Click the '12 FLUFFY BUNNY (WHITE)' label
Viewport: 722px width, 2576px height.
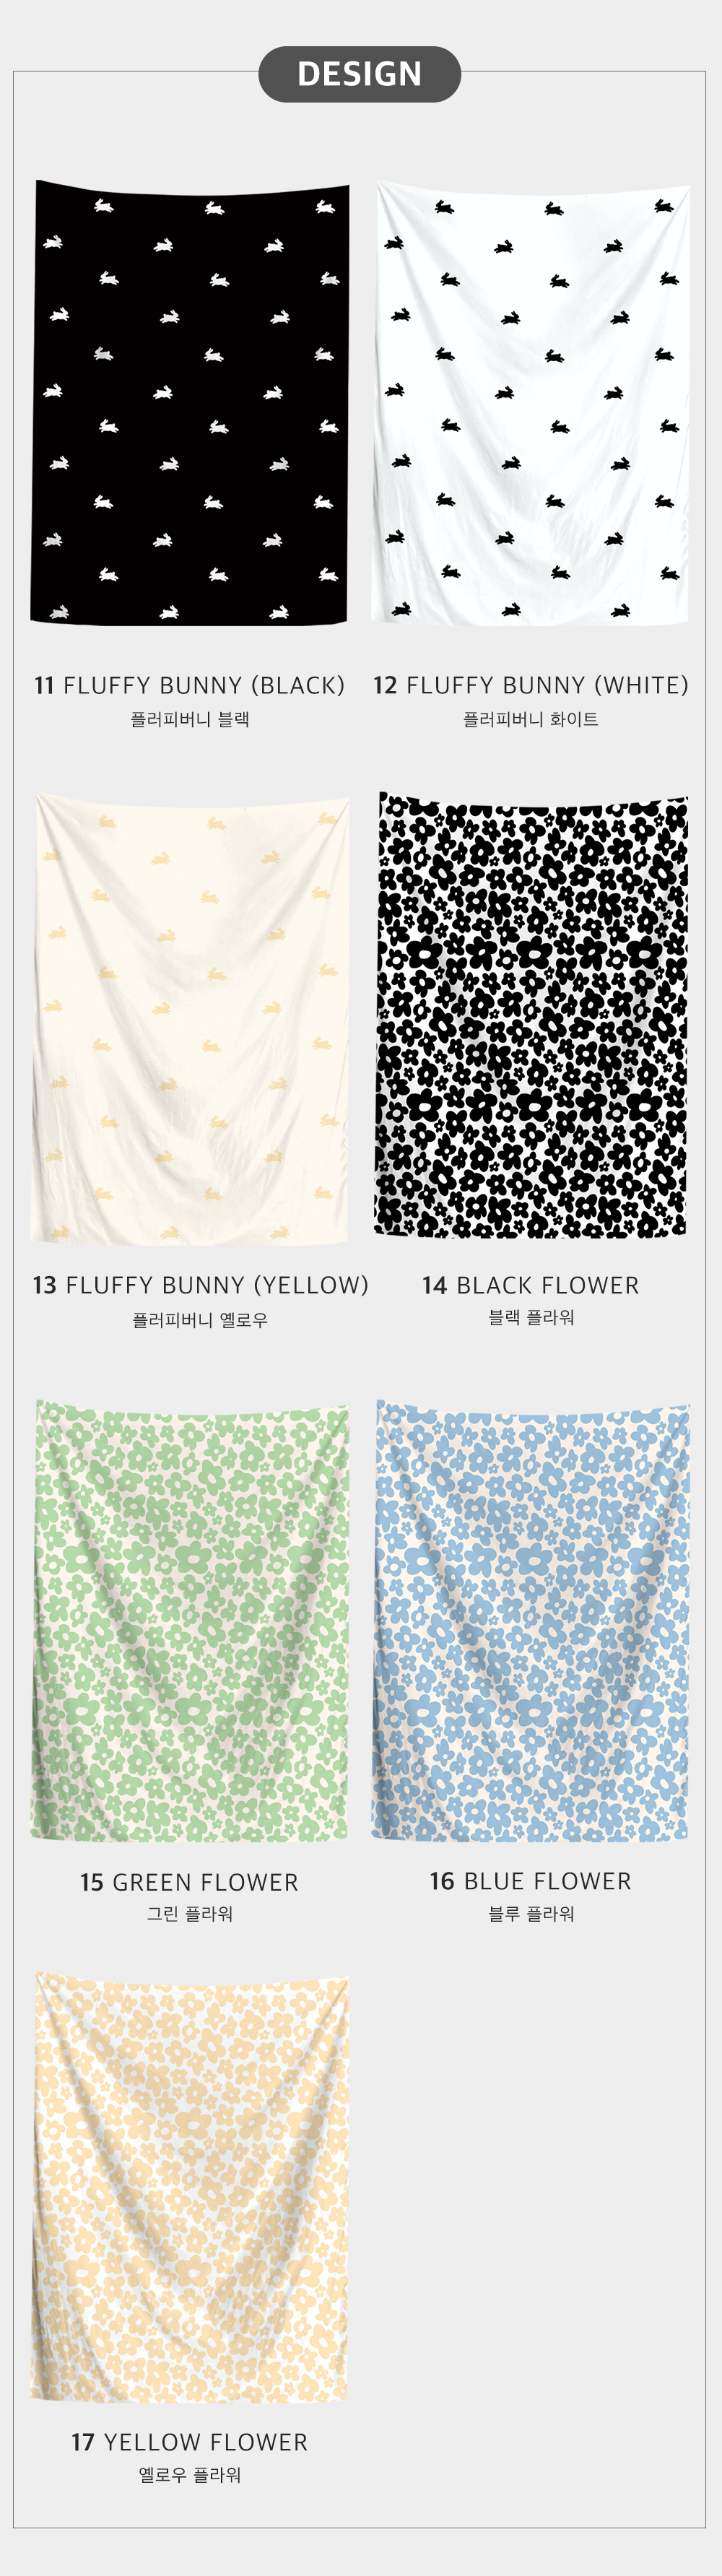coord(531,685)
